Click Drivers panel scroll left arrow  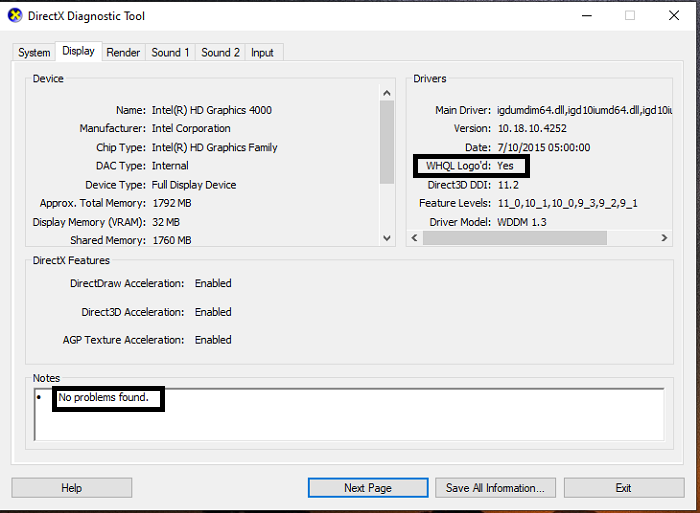coord(414,238)
